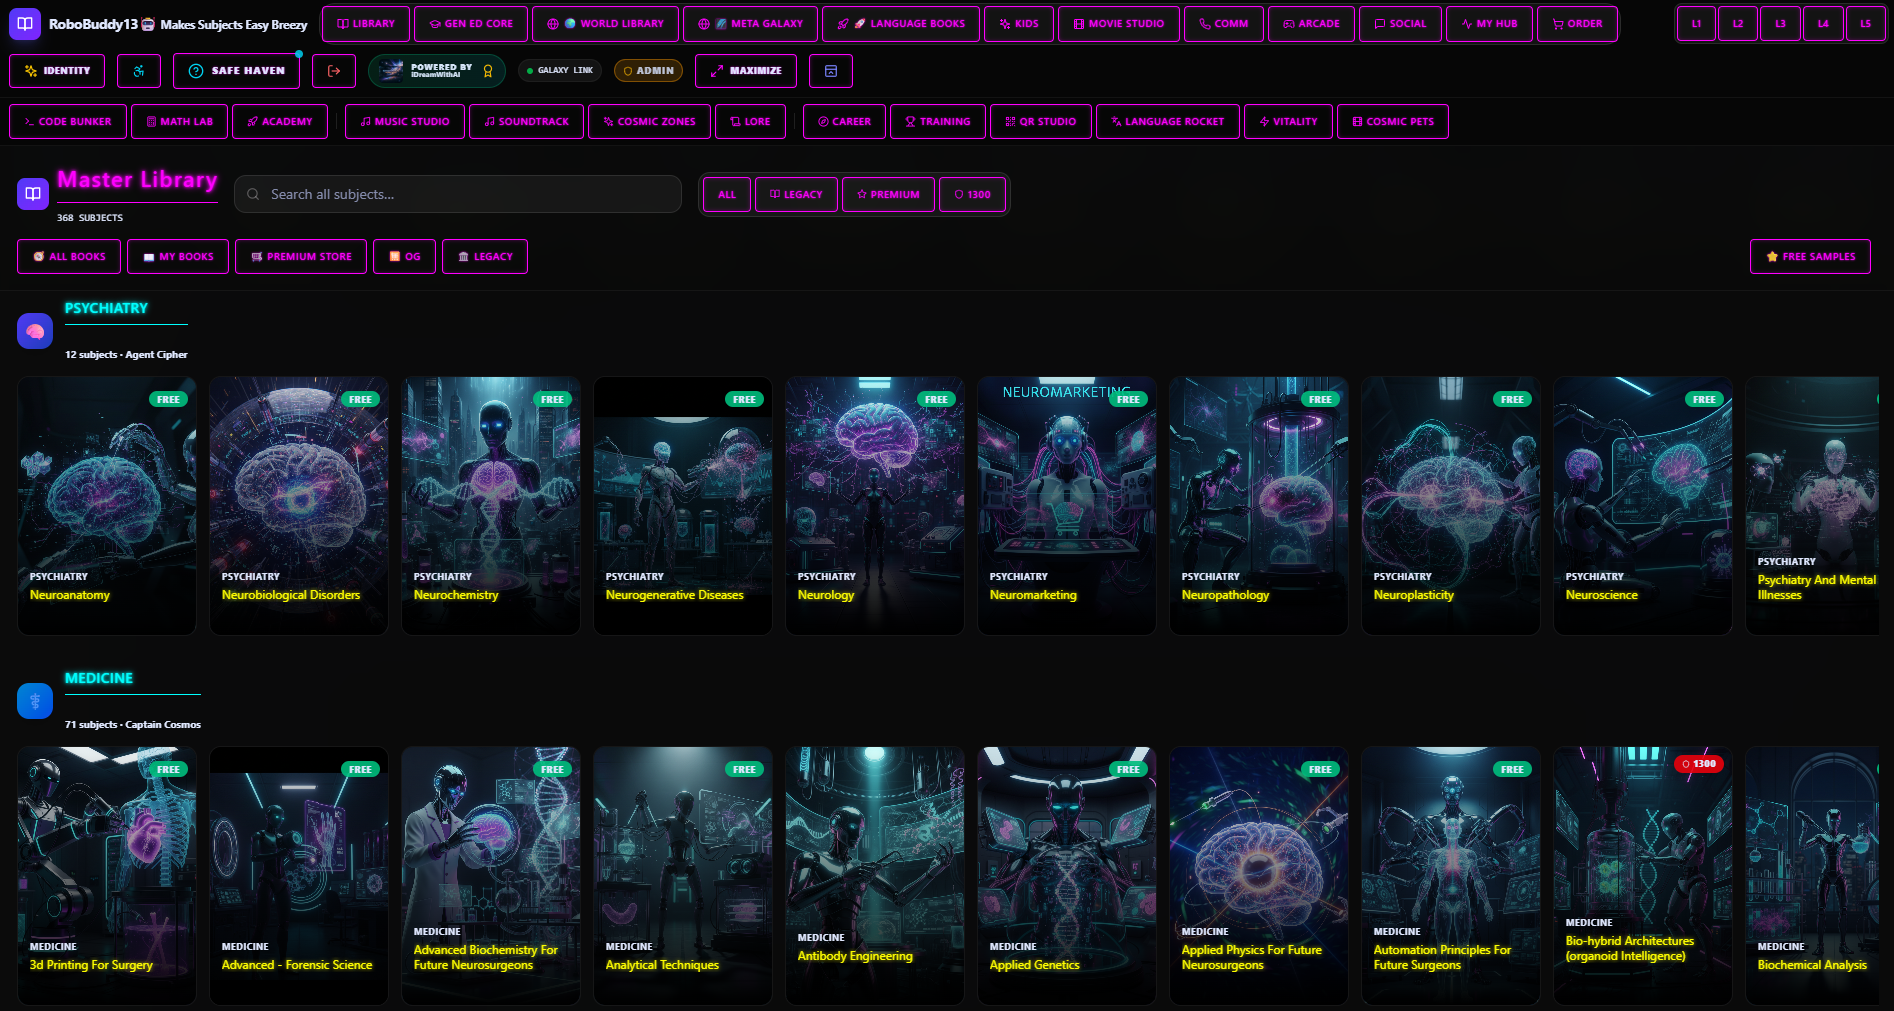
Task: Open the Language Books tab
Action: tap(901, 24)
